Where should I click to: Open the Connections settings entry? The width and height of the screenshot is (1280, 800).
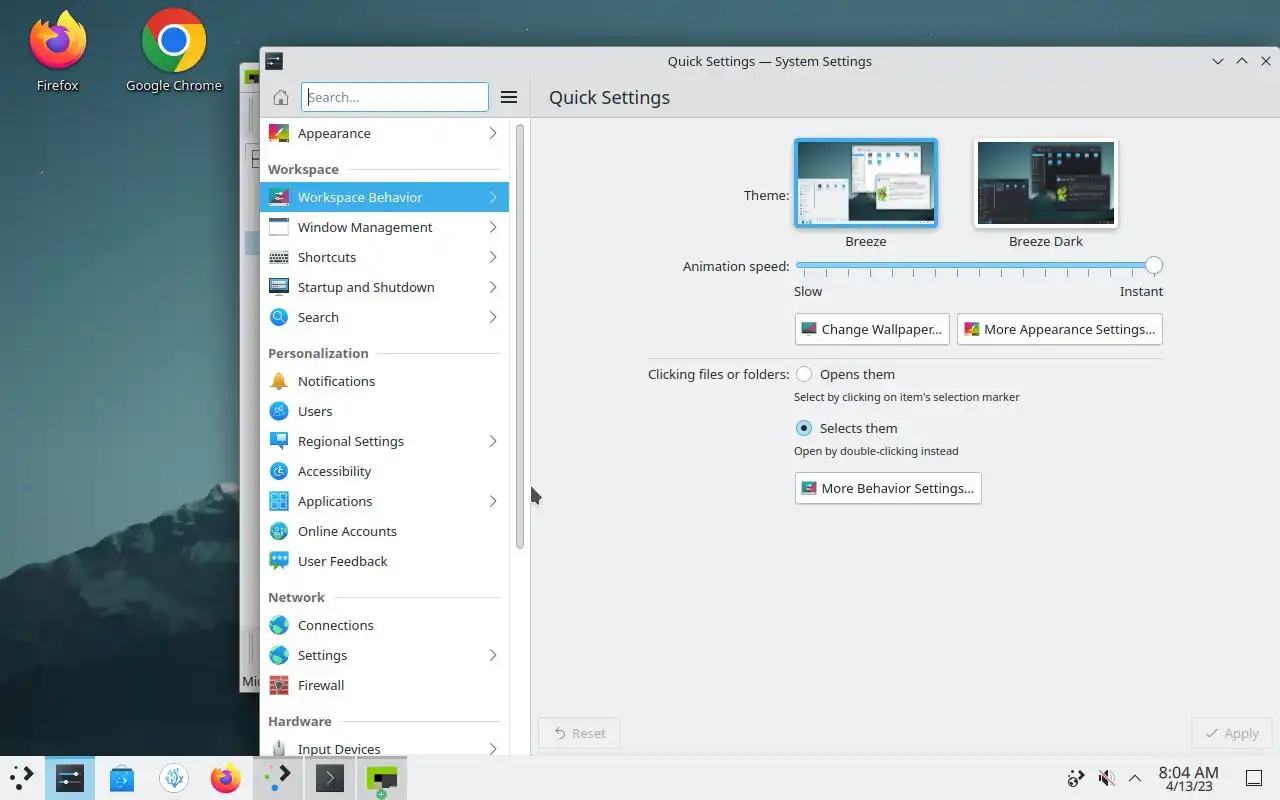[x=384, y=625]
